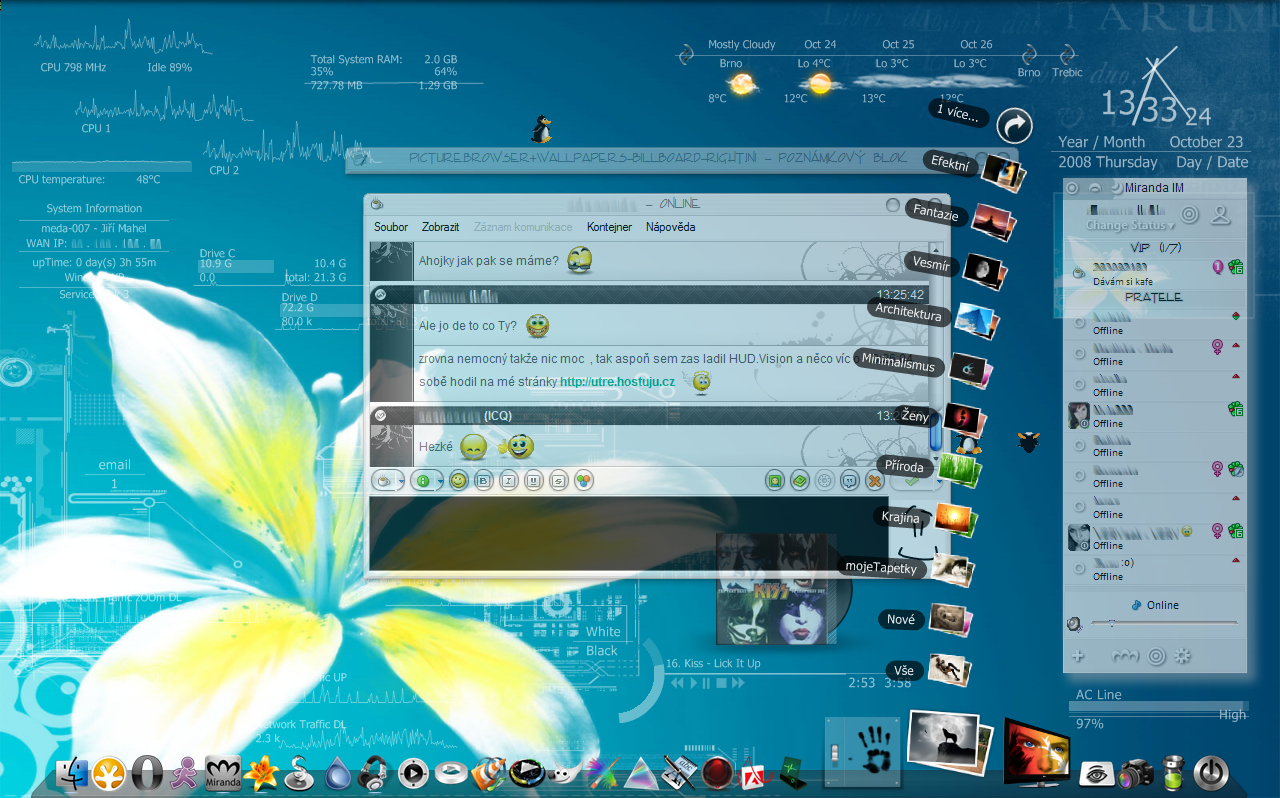Open the Change Status dropdown in Miranda
This screenshot has width=1280, height=798.
1130,225
